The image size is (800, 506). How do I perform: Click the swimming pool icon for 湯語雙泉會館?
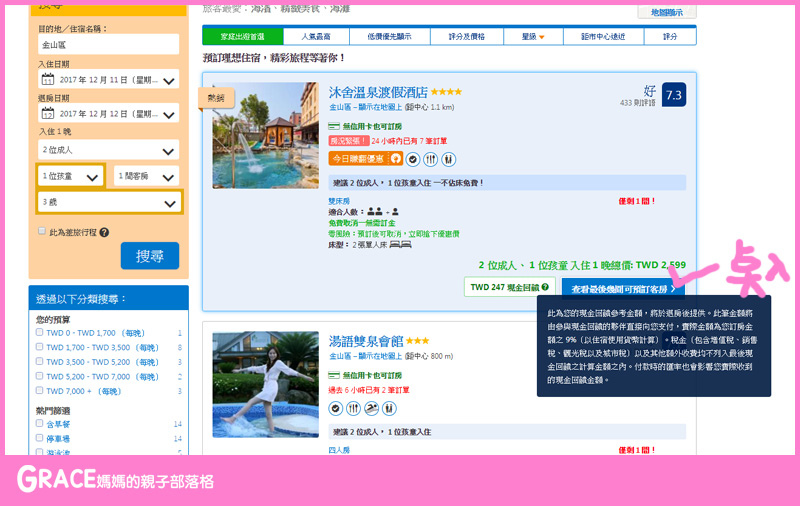(x=371, y=408)
